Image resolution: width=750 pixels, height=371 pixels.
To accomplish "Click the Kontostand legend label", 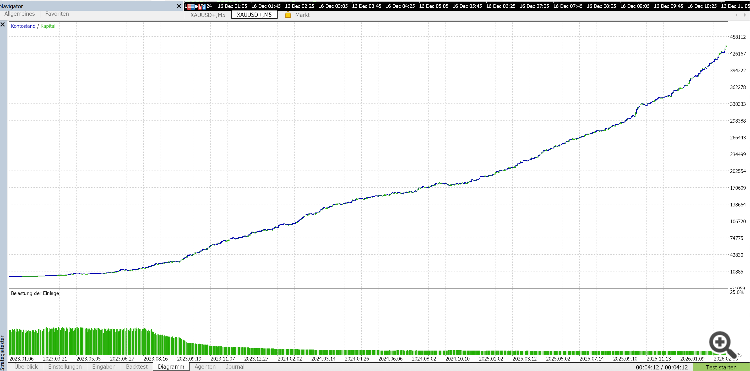I will 23,26.
